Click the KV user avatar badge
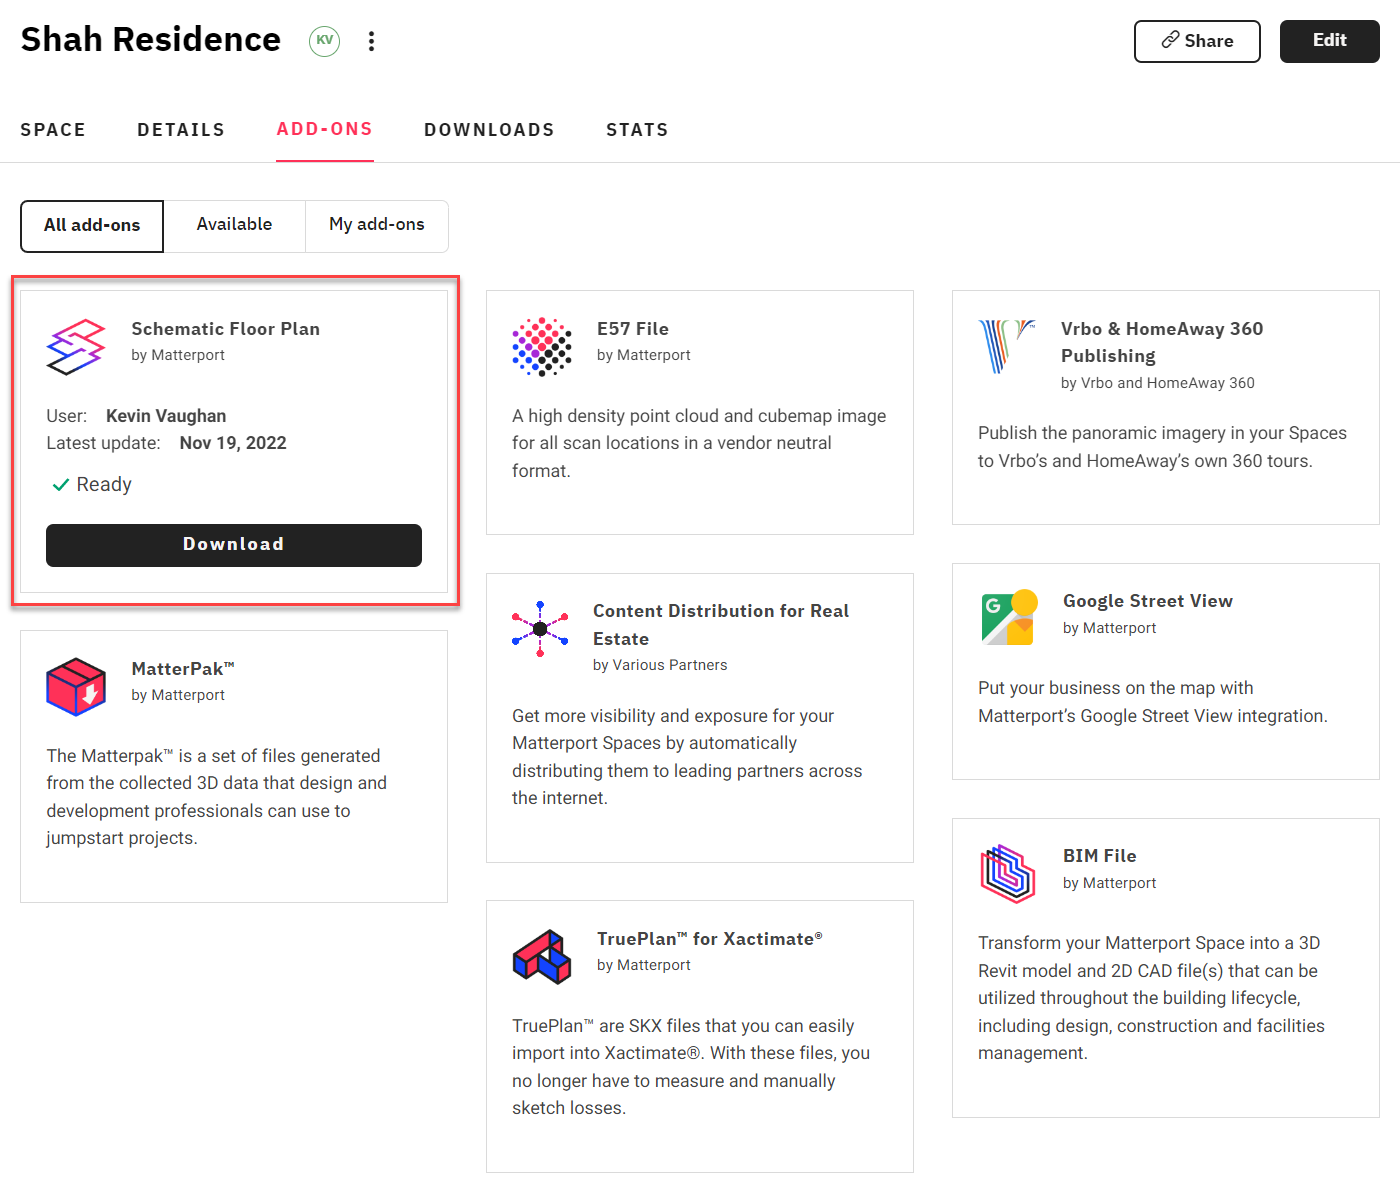Image resolution: width=1400 pixels, height=1187 pixels. 324,41
